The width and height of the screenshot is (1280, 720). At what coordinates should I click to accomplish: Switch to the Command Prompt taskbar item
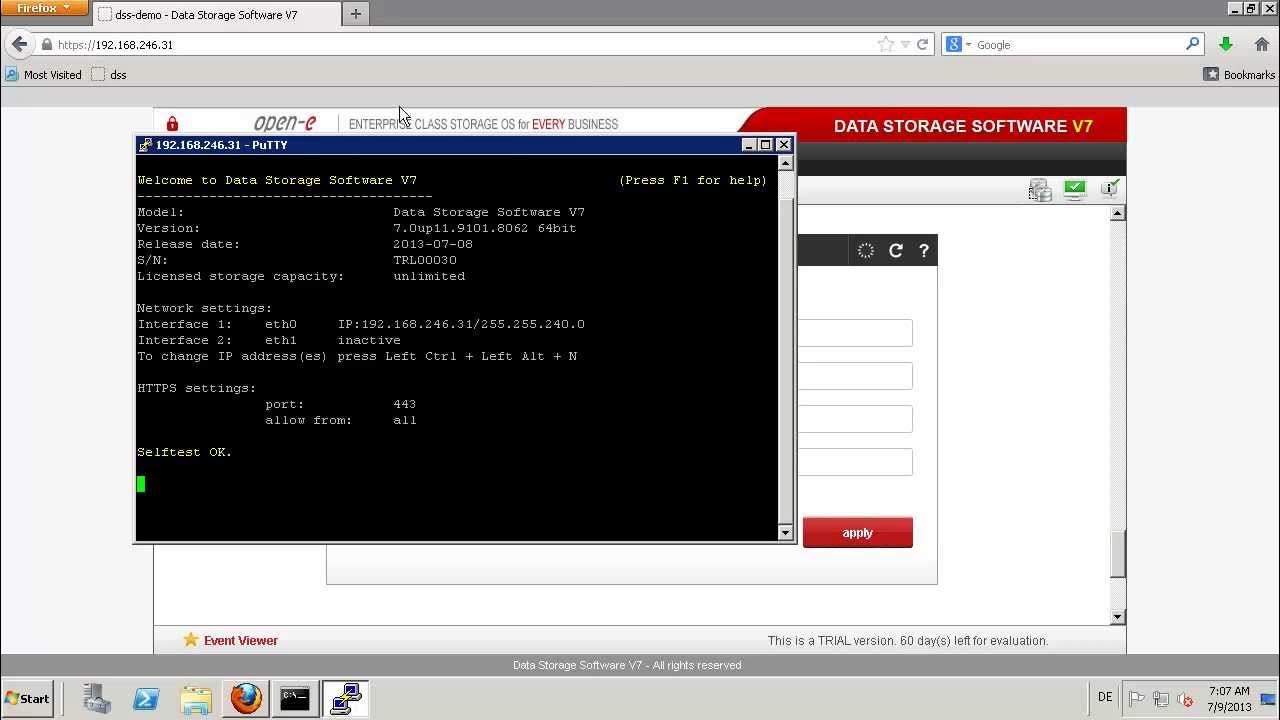point(295,699)
